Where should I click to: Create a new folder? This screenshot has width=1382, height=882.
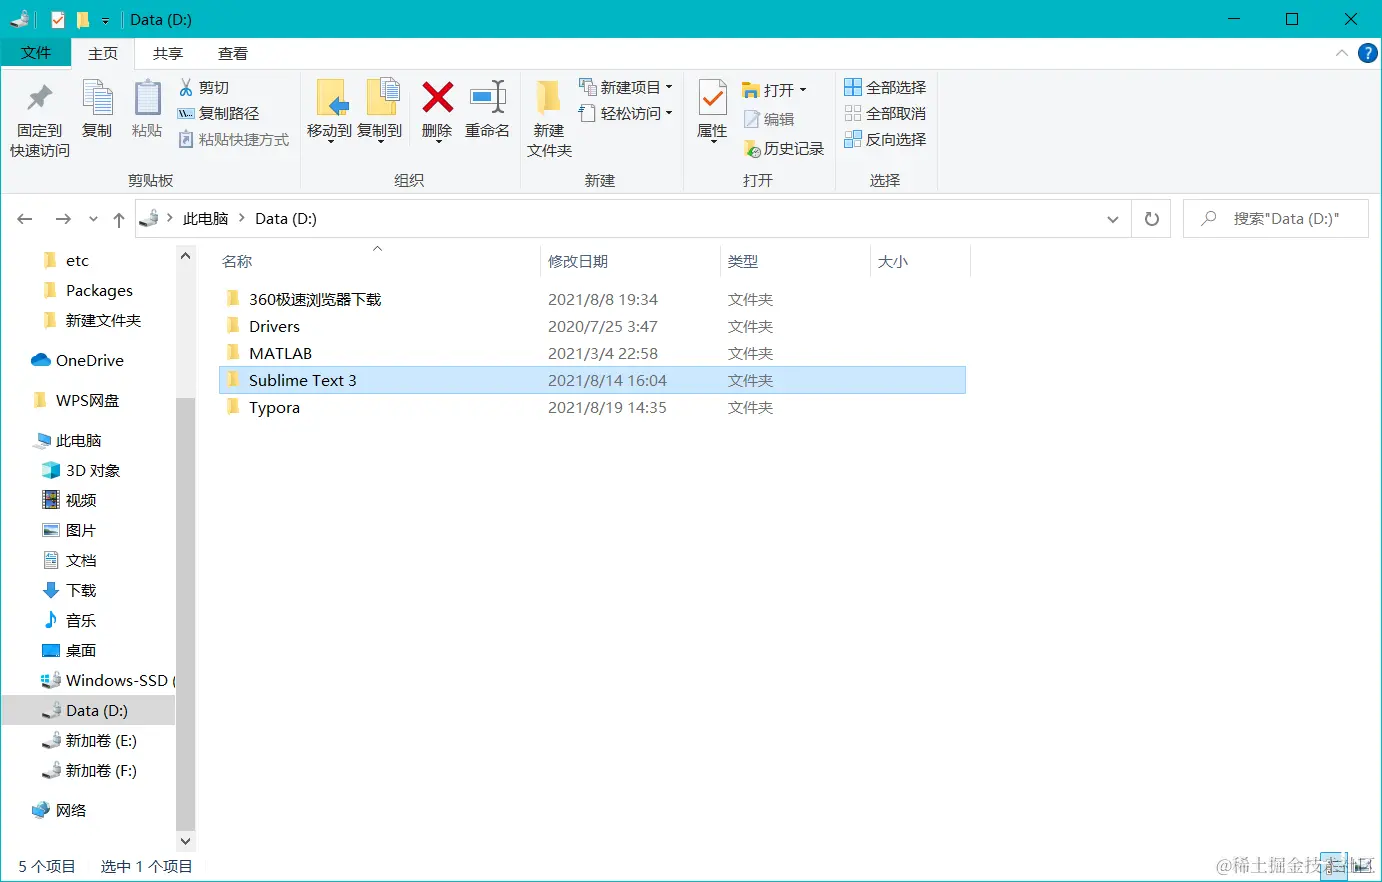pyautogui.click(x=549, y=119)
